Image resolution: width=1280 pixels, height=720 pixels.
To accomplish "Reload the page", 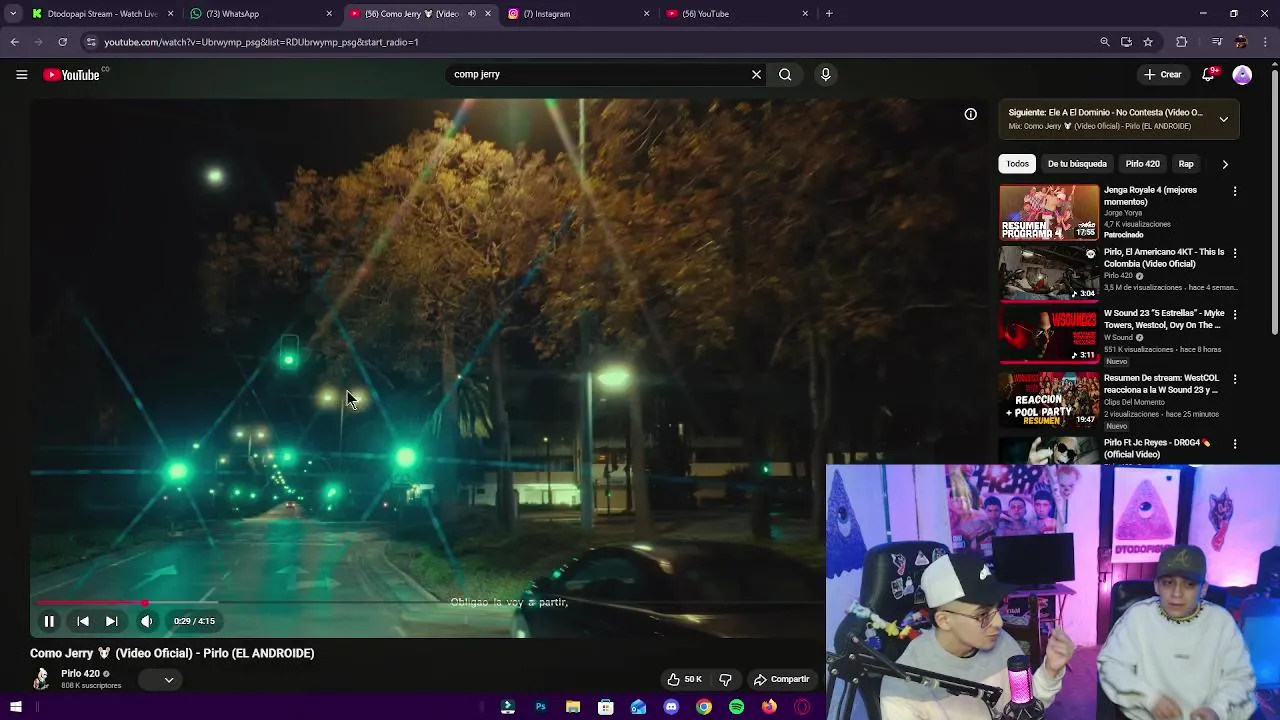I will point(62,42).
